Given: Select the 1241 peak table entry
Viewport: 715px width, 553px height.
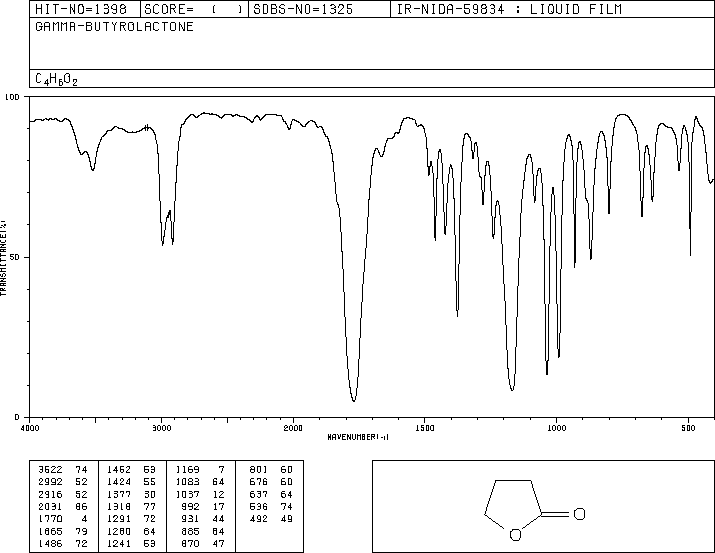Looking at the screenshot, I should click(x=131, y=543).
